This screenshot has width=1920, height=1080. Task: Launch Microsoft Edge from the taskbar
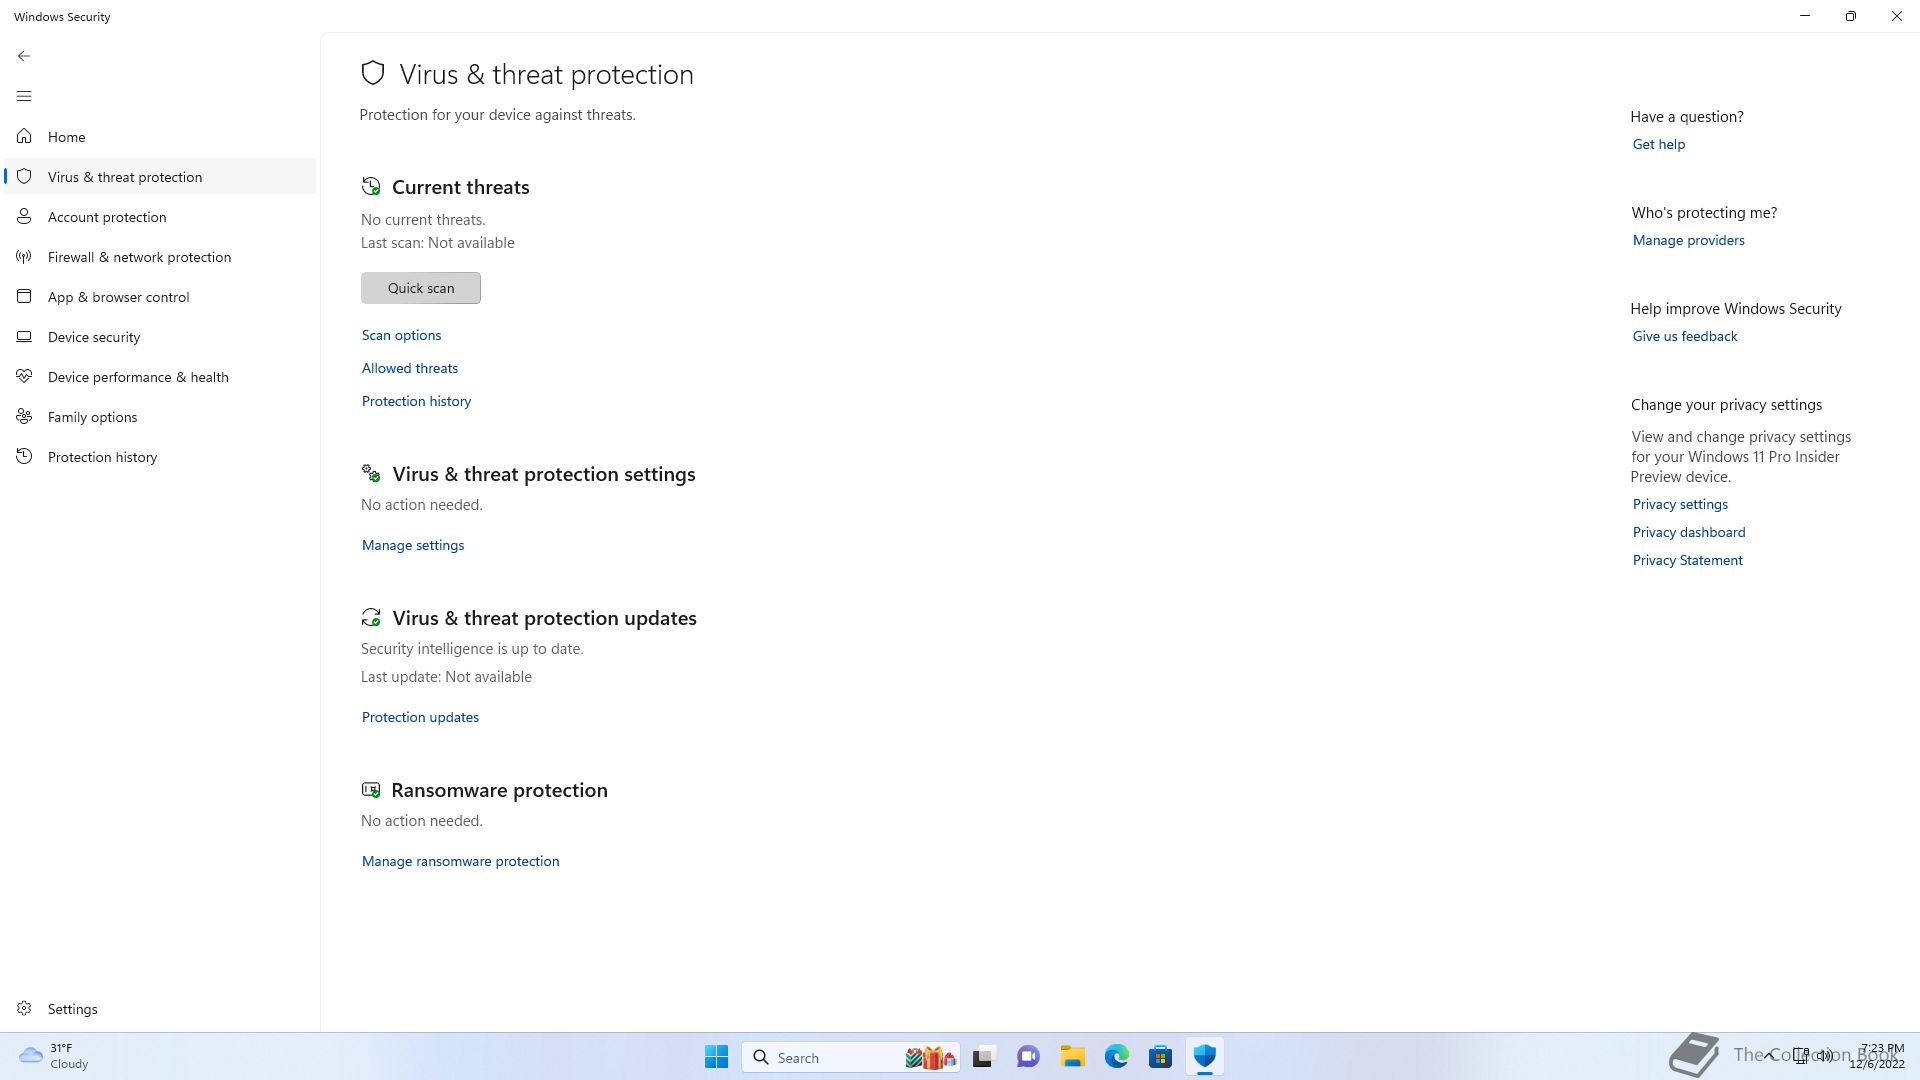coord(1117,1057)
